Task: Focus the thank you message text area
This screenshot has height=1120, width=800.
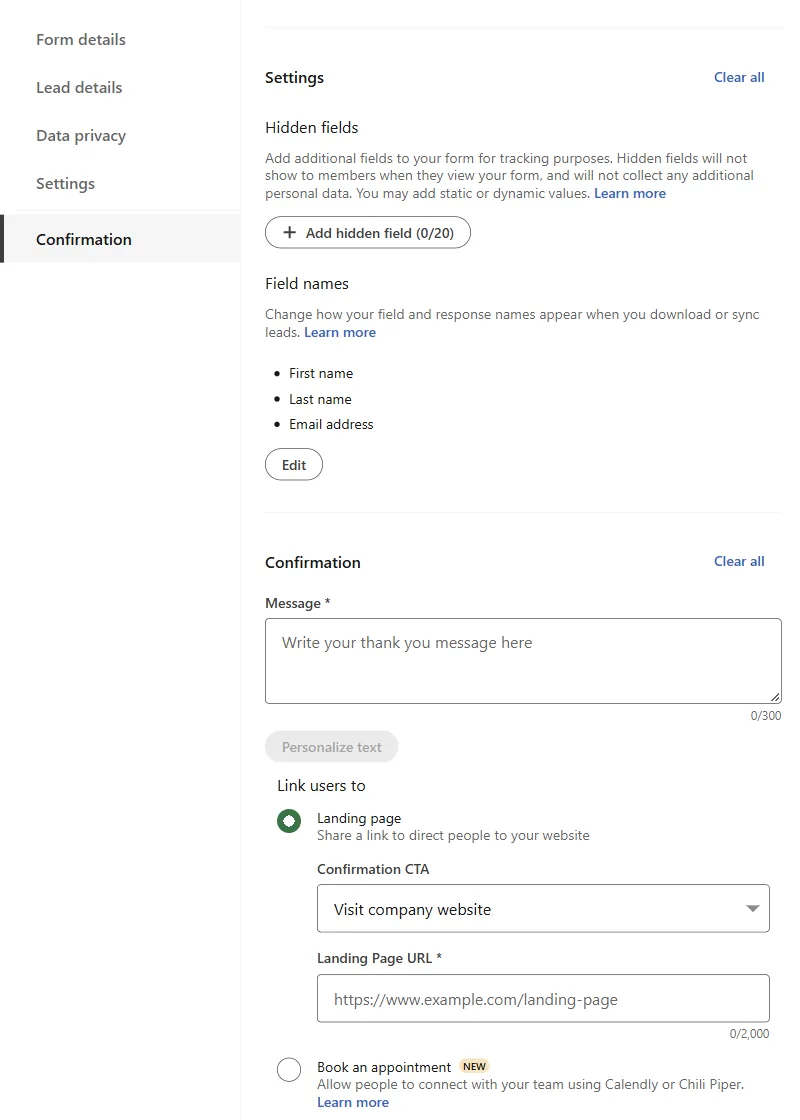Action: click(523, 661)
